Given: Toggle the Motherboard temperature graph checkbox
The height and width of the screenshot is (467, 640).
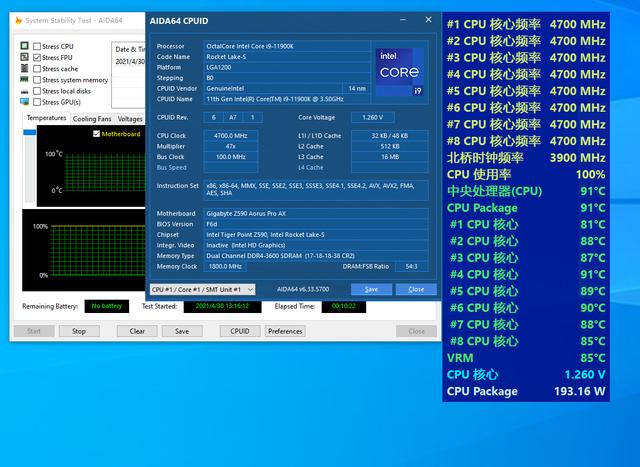Looking at the screenshot, I should [x=96, y=134].
